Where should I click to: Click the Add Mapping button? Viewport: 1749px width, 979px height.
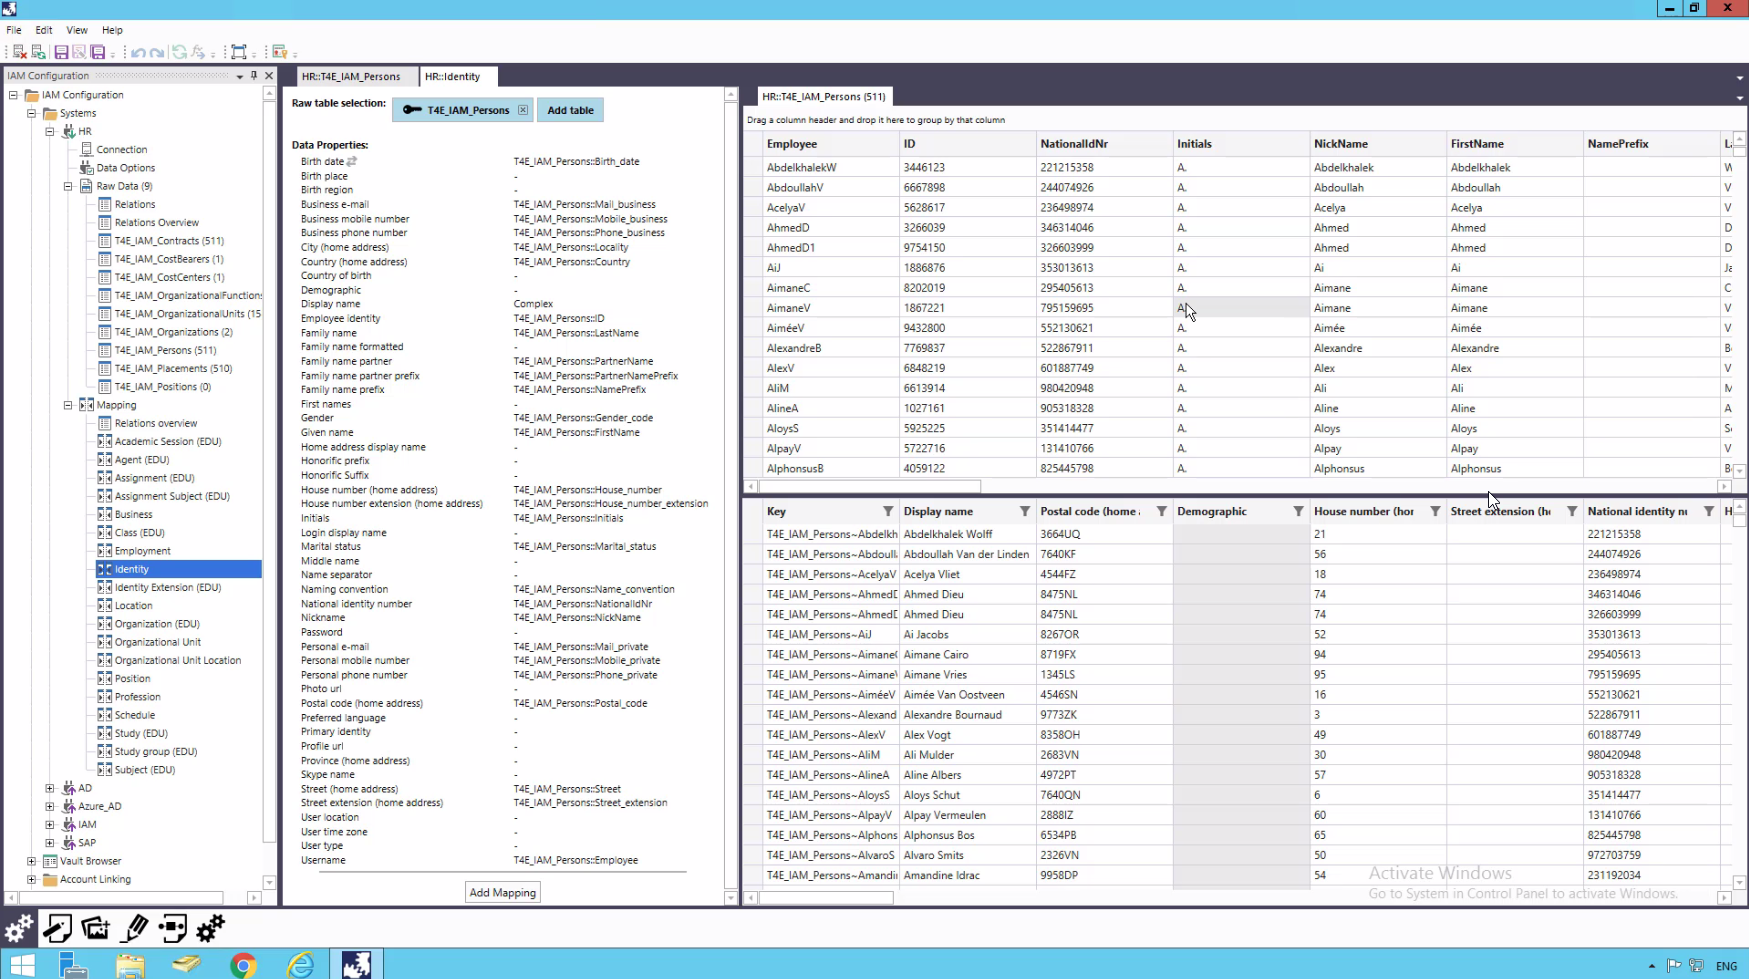click(502, 893)
